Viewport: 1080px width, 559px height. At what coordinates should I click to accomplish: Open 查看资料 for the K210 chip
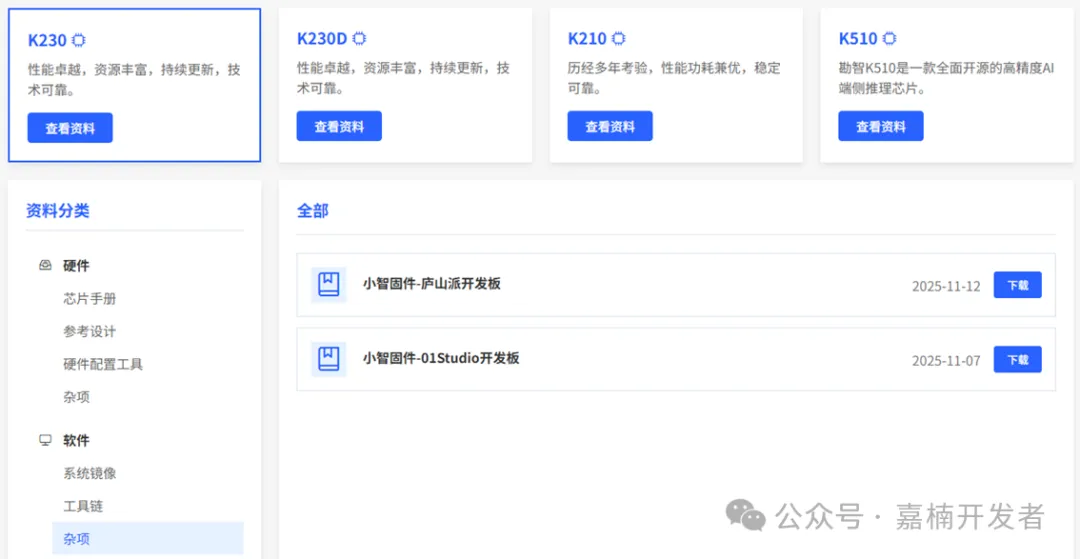click(609, 126)
